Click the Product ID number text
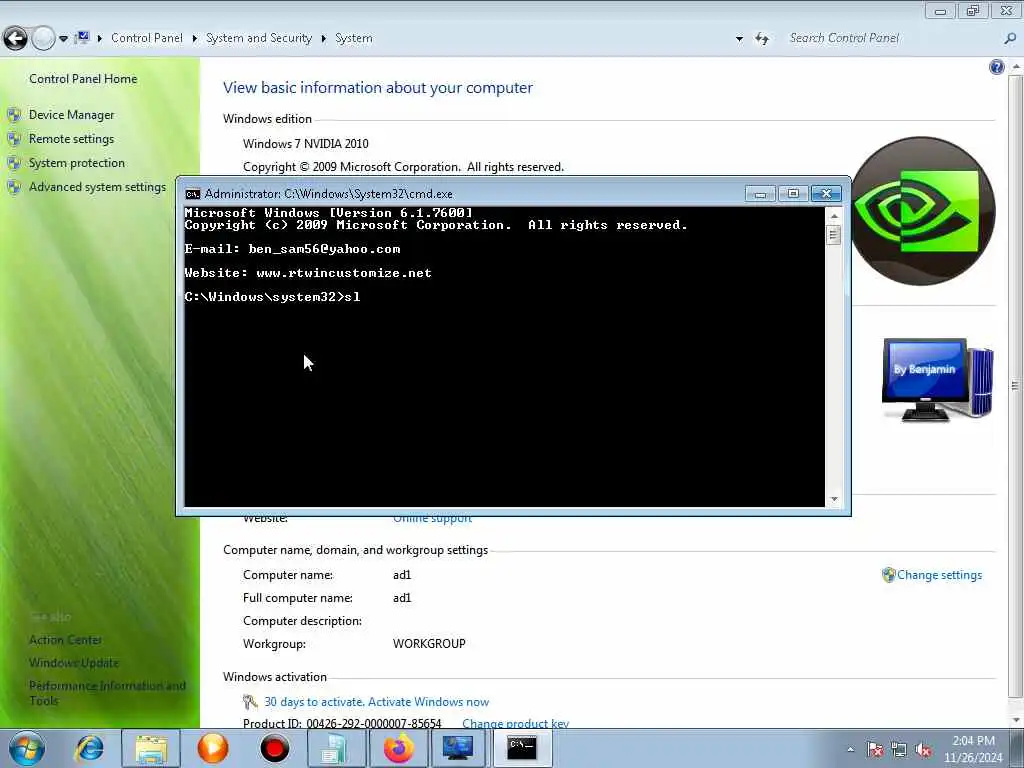The image size is (1024, 768). (x=374, y=724)
